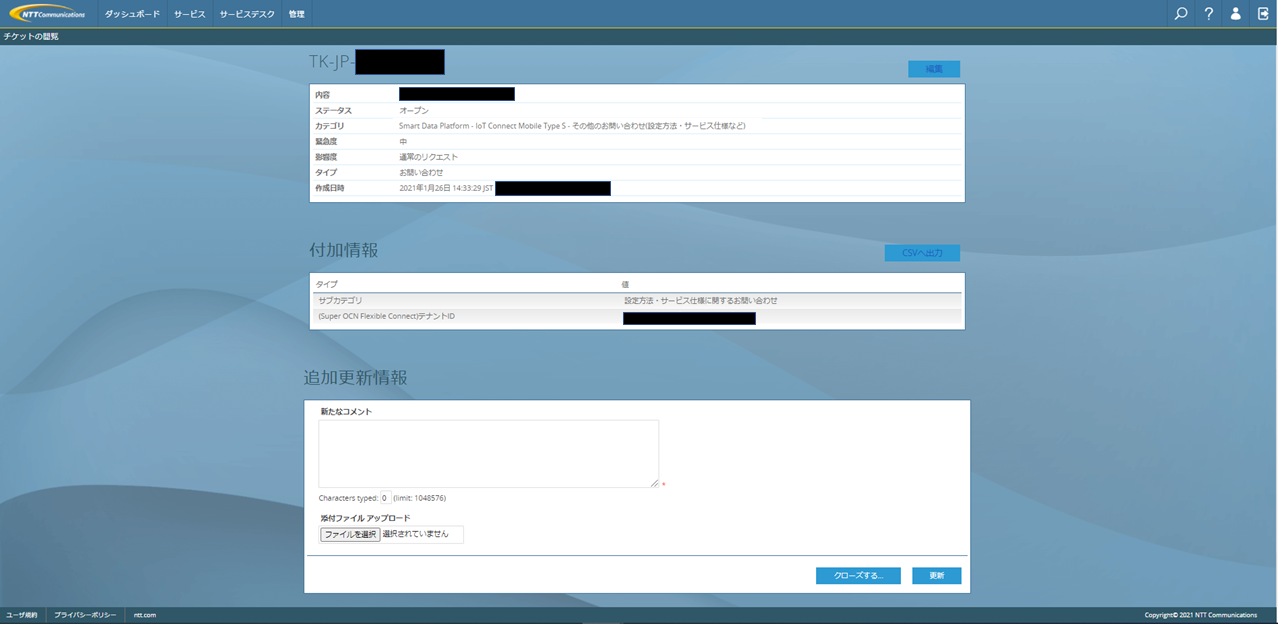
Task: Click the NTT Communications logo
Action: tap(48, 14)
